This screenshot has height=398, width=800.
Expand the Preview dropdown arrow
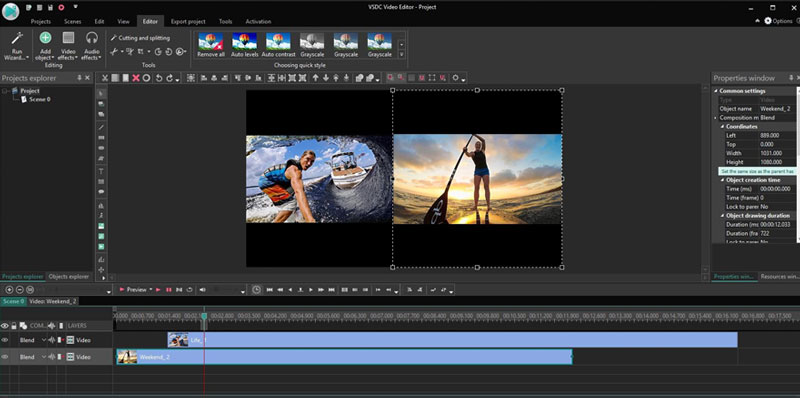[x=151, y=290]
